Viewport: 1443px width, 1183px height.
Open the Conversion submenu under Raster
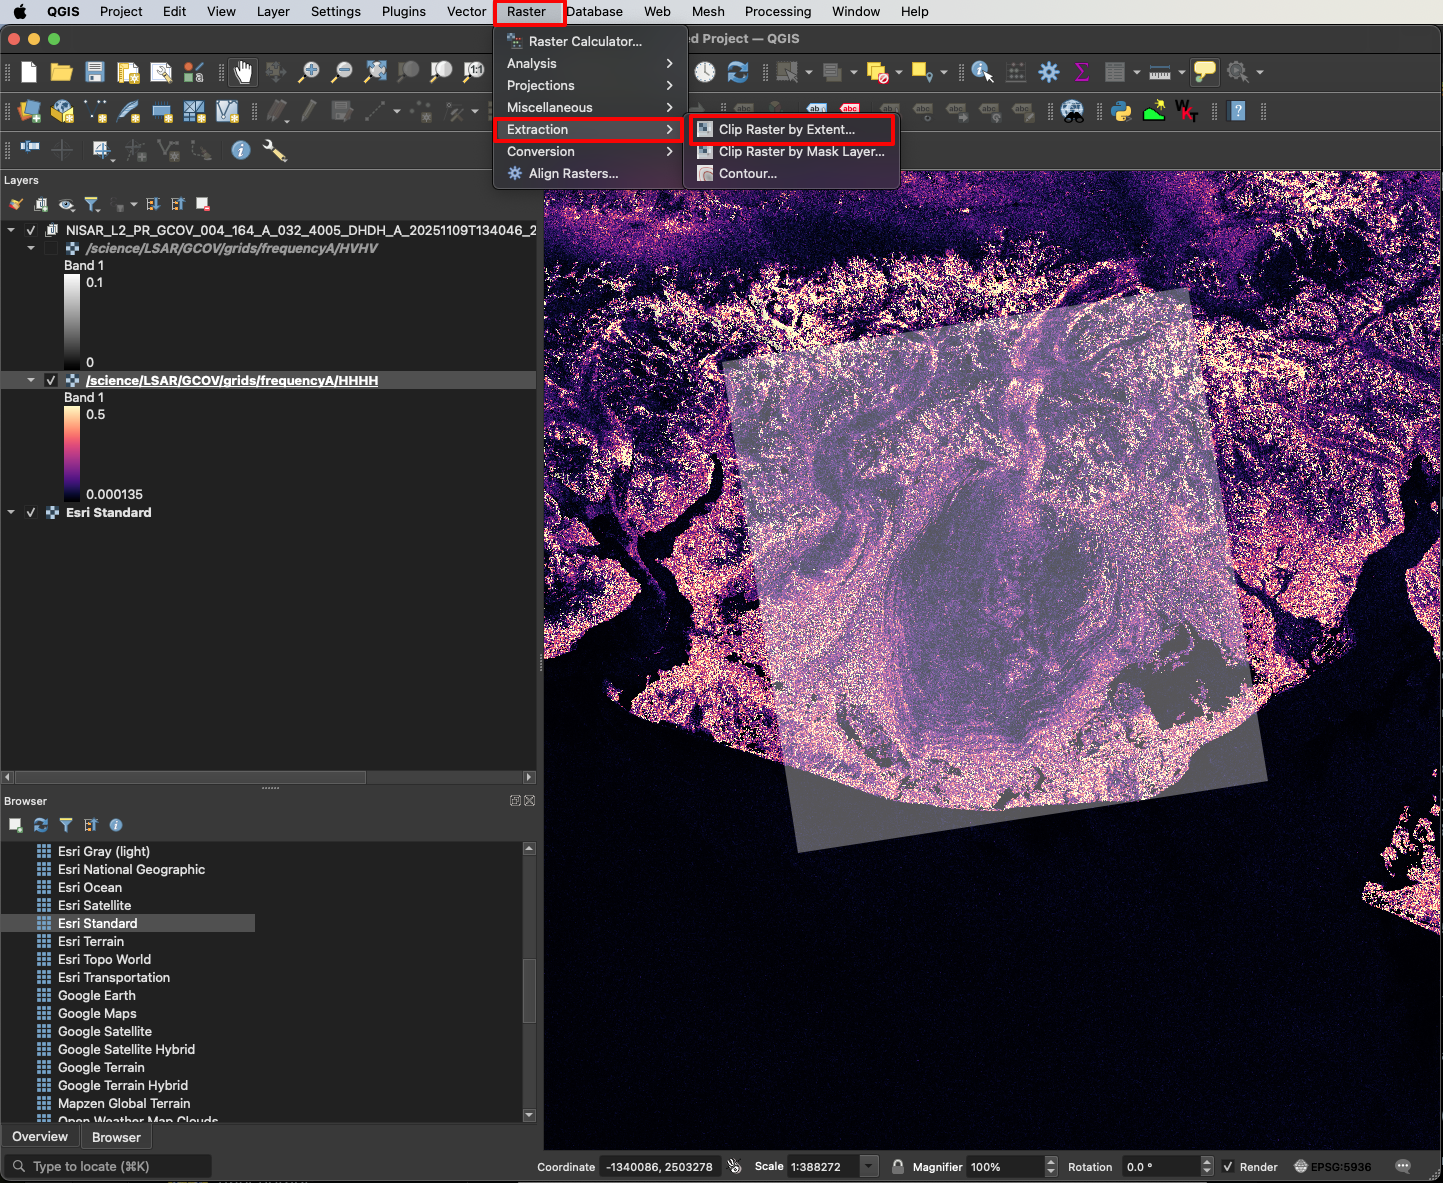coord(540,151)
